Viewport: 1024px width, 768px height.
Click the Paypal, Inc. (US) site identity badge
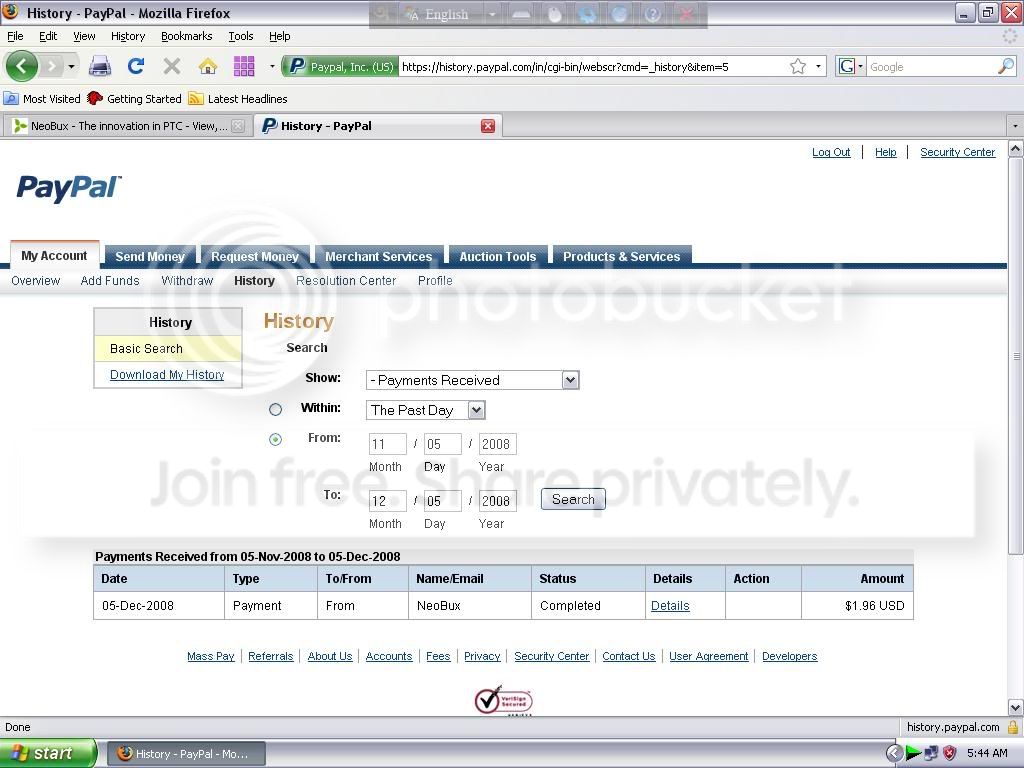[340, 67]
